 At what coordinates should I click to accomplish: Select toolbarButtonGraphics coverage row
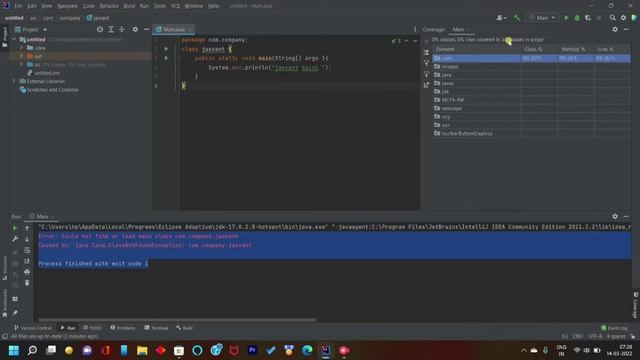point(531,133)
